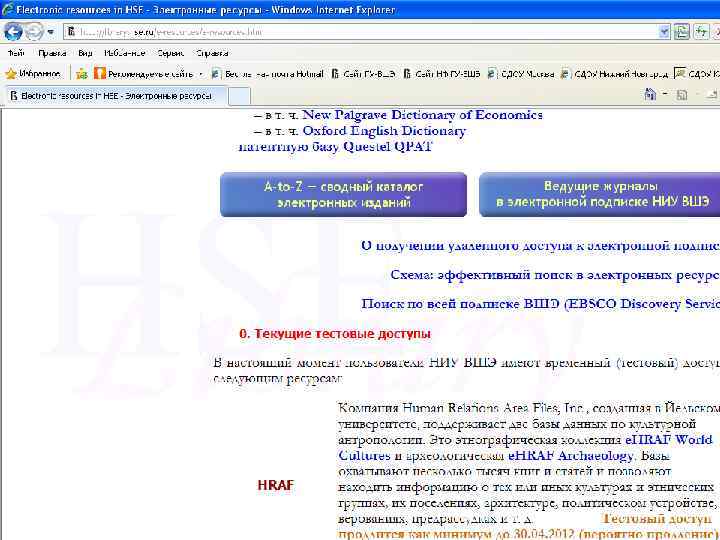Click the new tab button
This screenshot has height=540, width=720.
[239, 96]
